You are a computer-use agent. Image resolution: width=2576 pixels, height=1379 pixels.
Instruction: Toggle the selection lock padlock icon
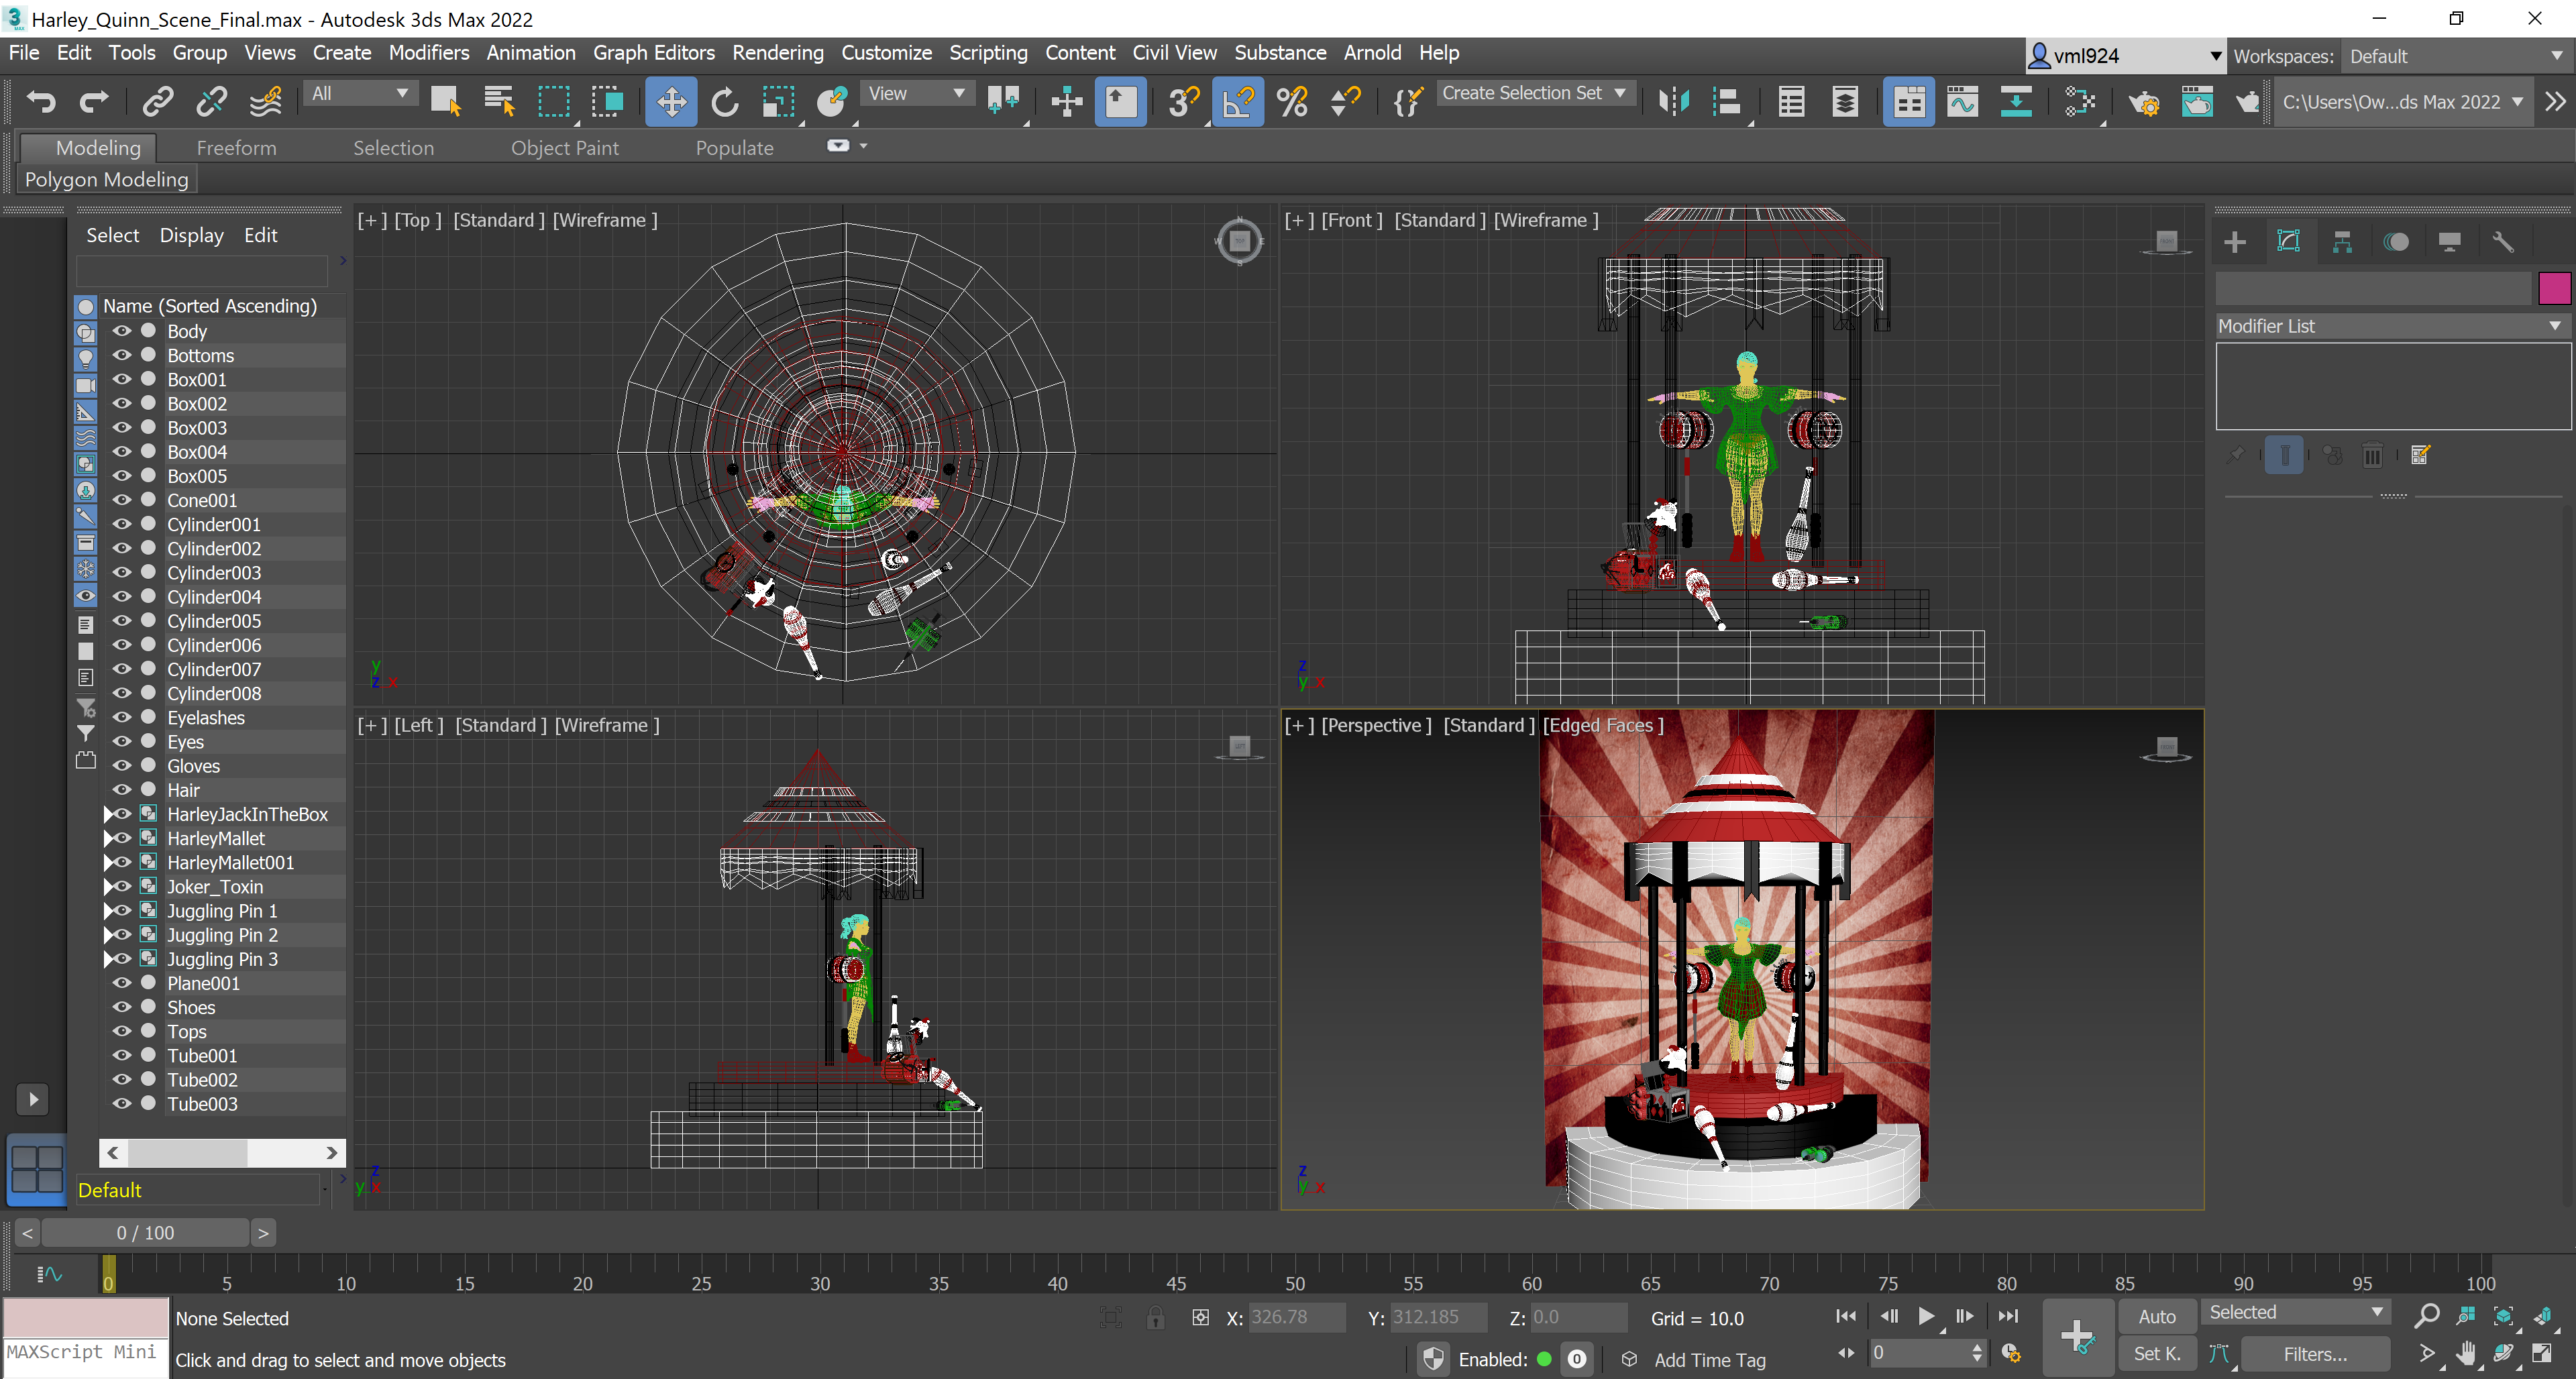(1156, 1318)
